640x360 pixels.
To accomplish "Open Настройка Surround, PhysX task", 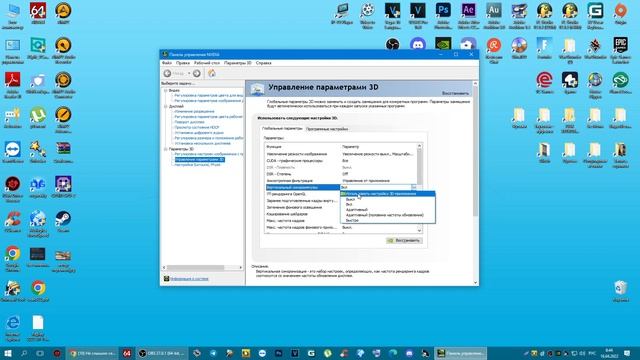I will [197, 165].
